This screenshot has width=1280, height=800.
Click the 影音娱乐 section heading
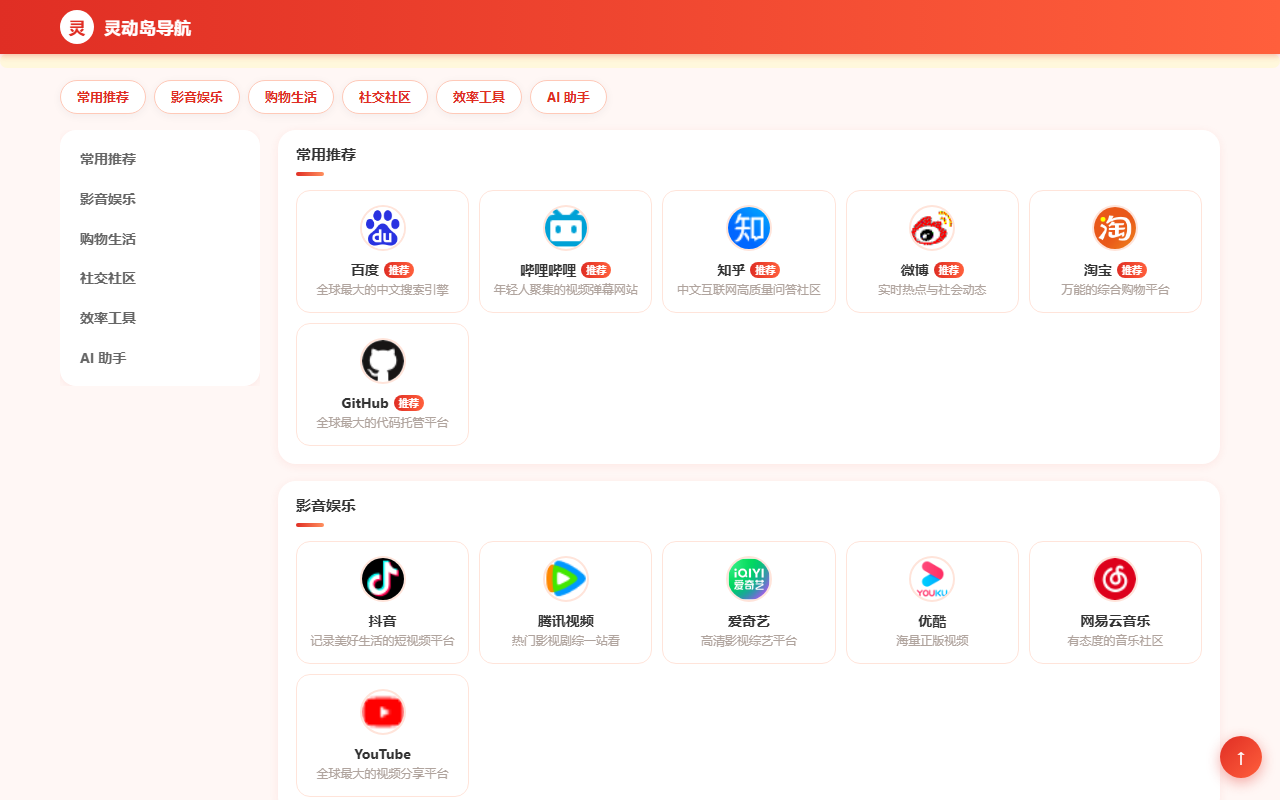coord(326,506)
